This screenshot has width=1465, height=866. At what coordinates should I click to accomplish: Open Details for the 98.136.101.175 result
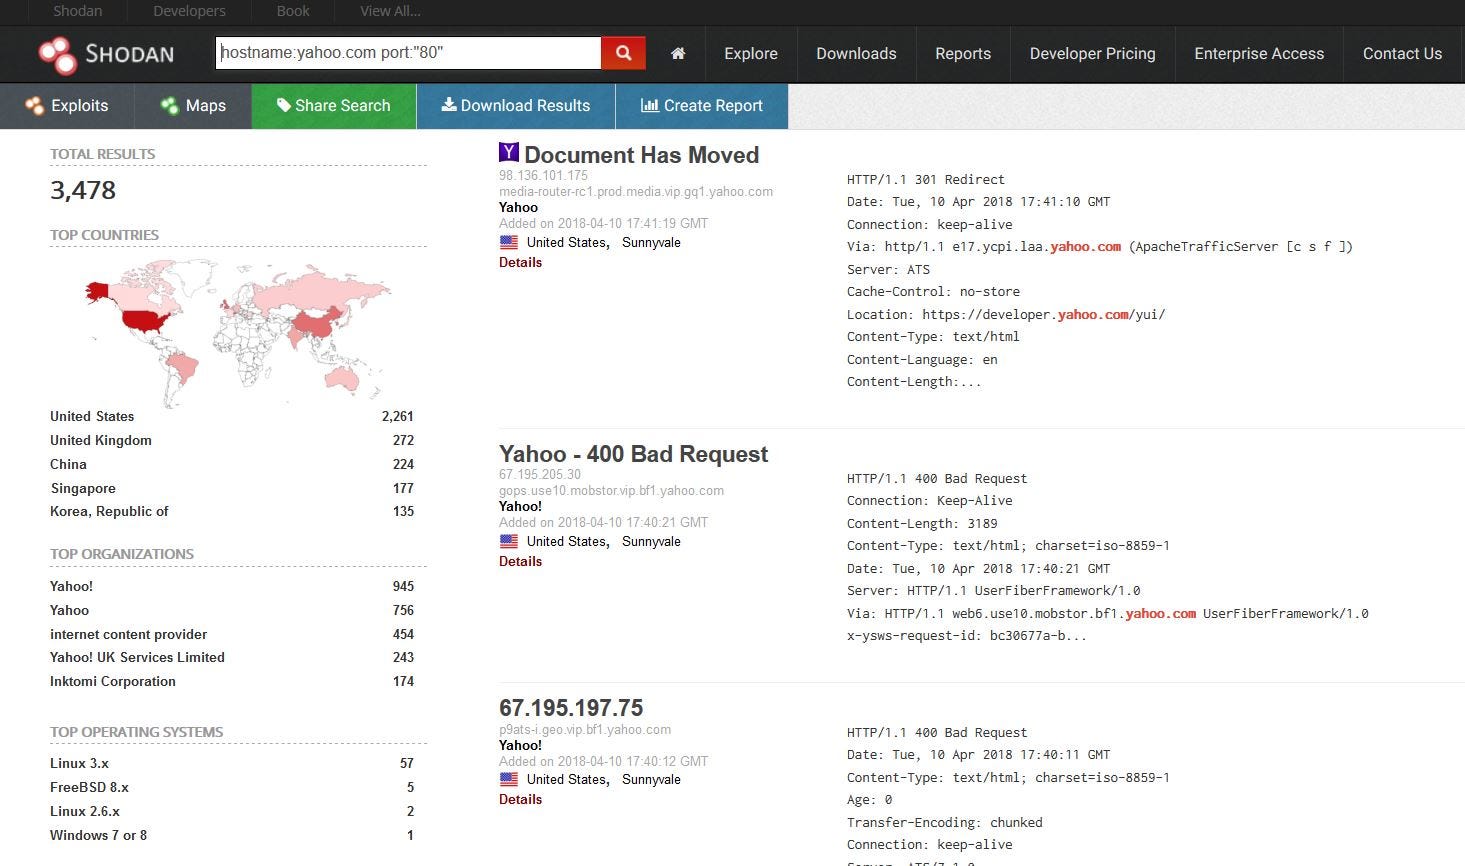click(520, 262)
